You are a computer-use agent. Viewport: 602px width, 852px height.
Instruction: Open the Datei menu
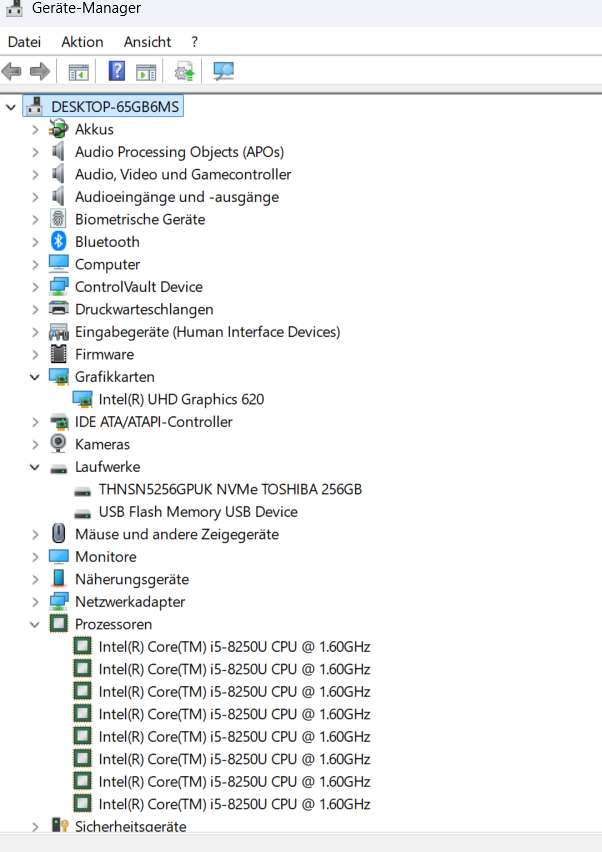pos(24,42)
